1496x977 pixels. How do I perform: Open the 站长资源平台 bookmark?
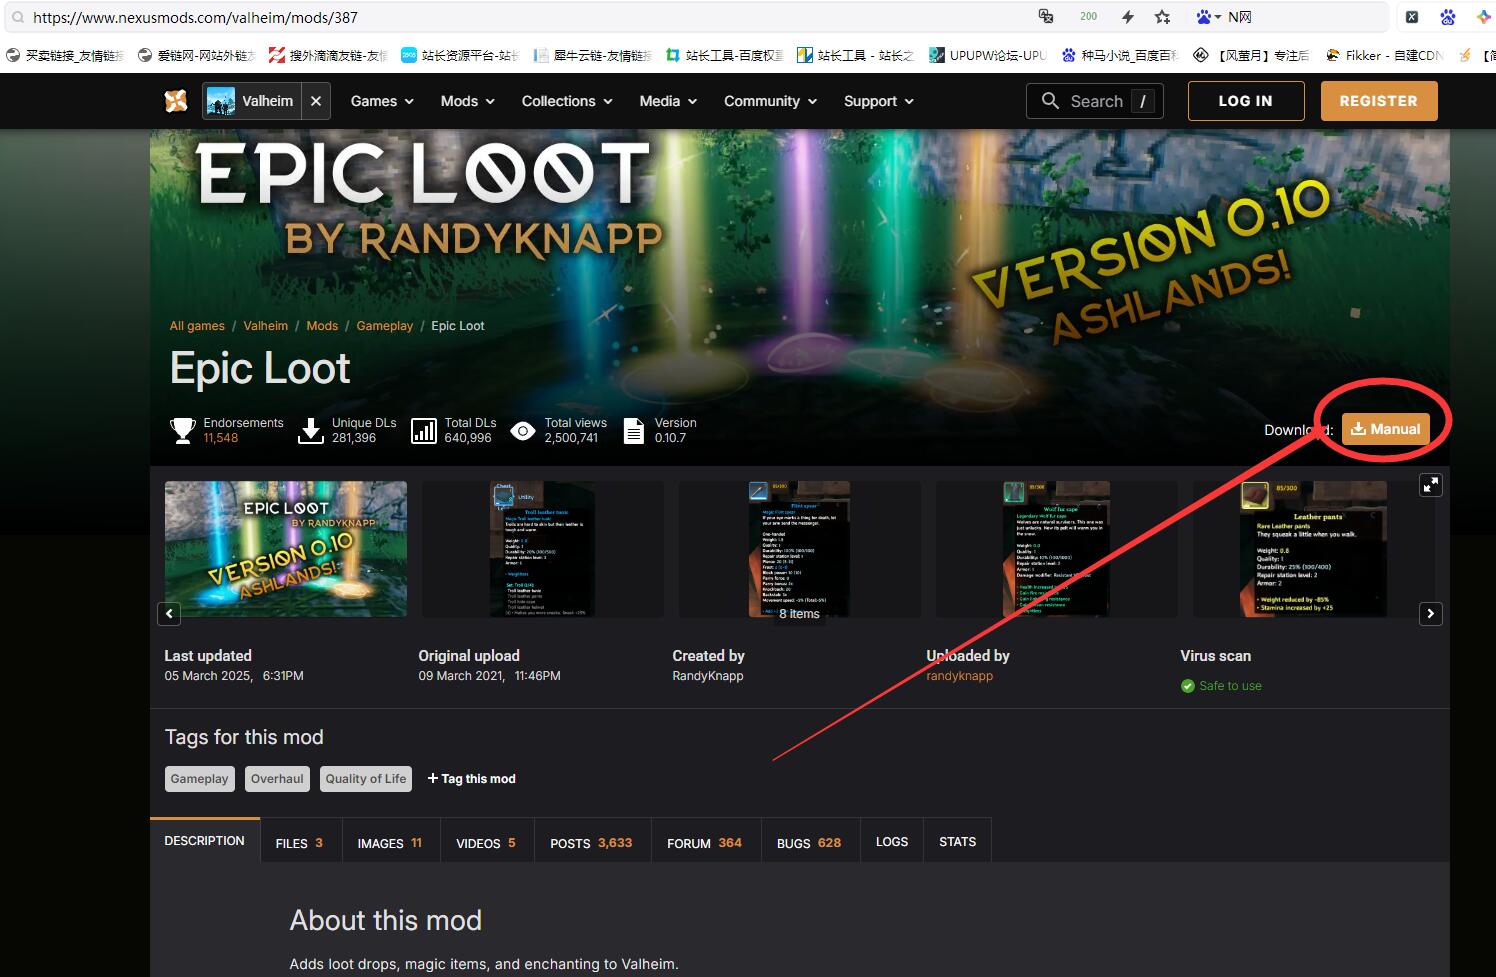460,56
